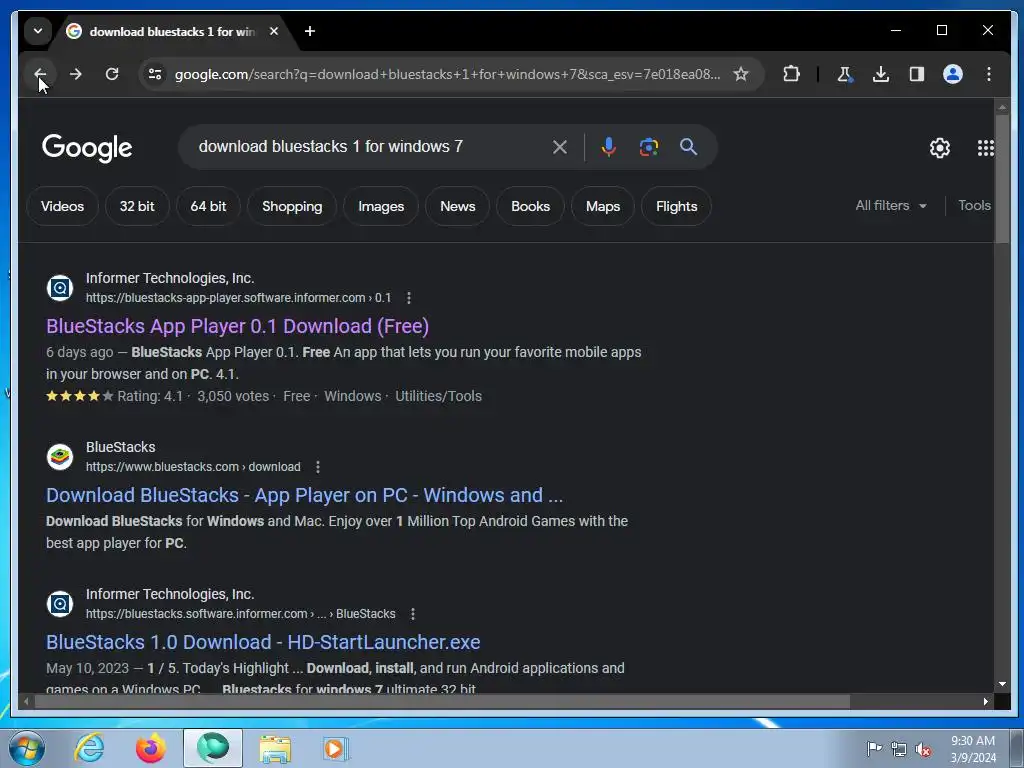Screen dimensions: 1024x768
Task: Switch to Books results
Action: tap(530, 206)
